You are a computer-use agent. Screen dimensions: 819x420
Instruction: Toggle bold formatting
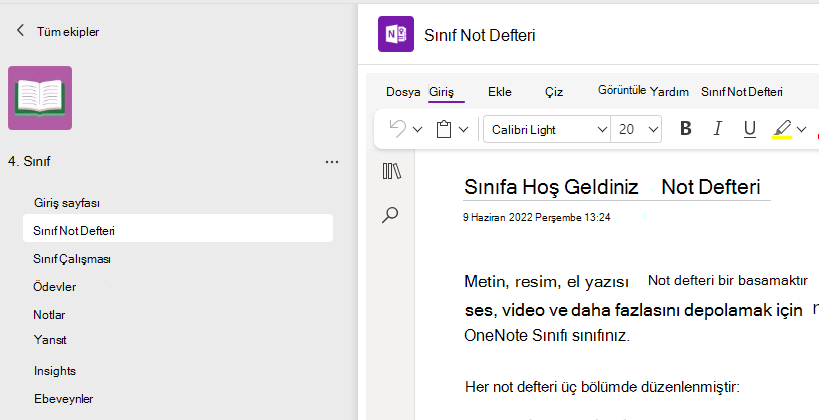tap(686, 129)
